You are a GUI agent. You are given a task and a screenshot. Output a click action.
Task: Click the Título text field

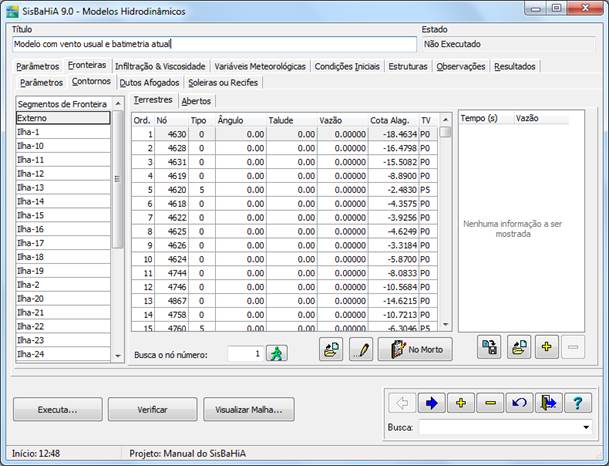214,44
